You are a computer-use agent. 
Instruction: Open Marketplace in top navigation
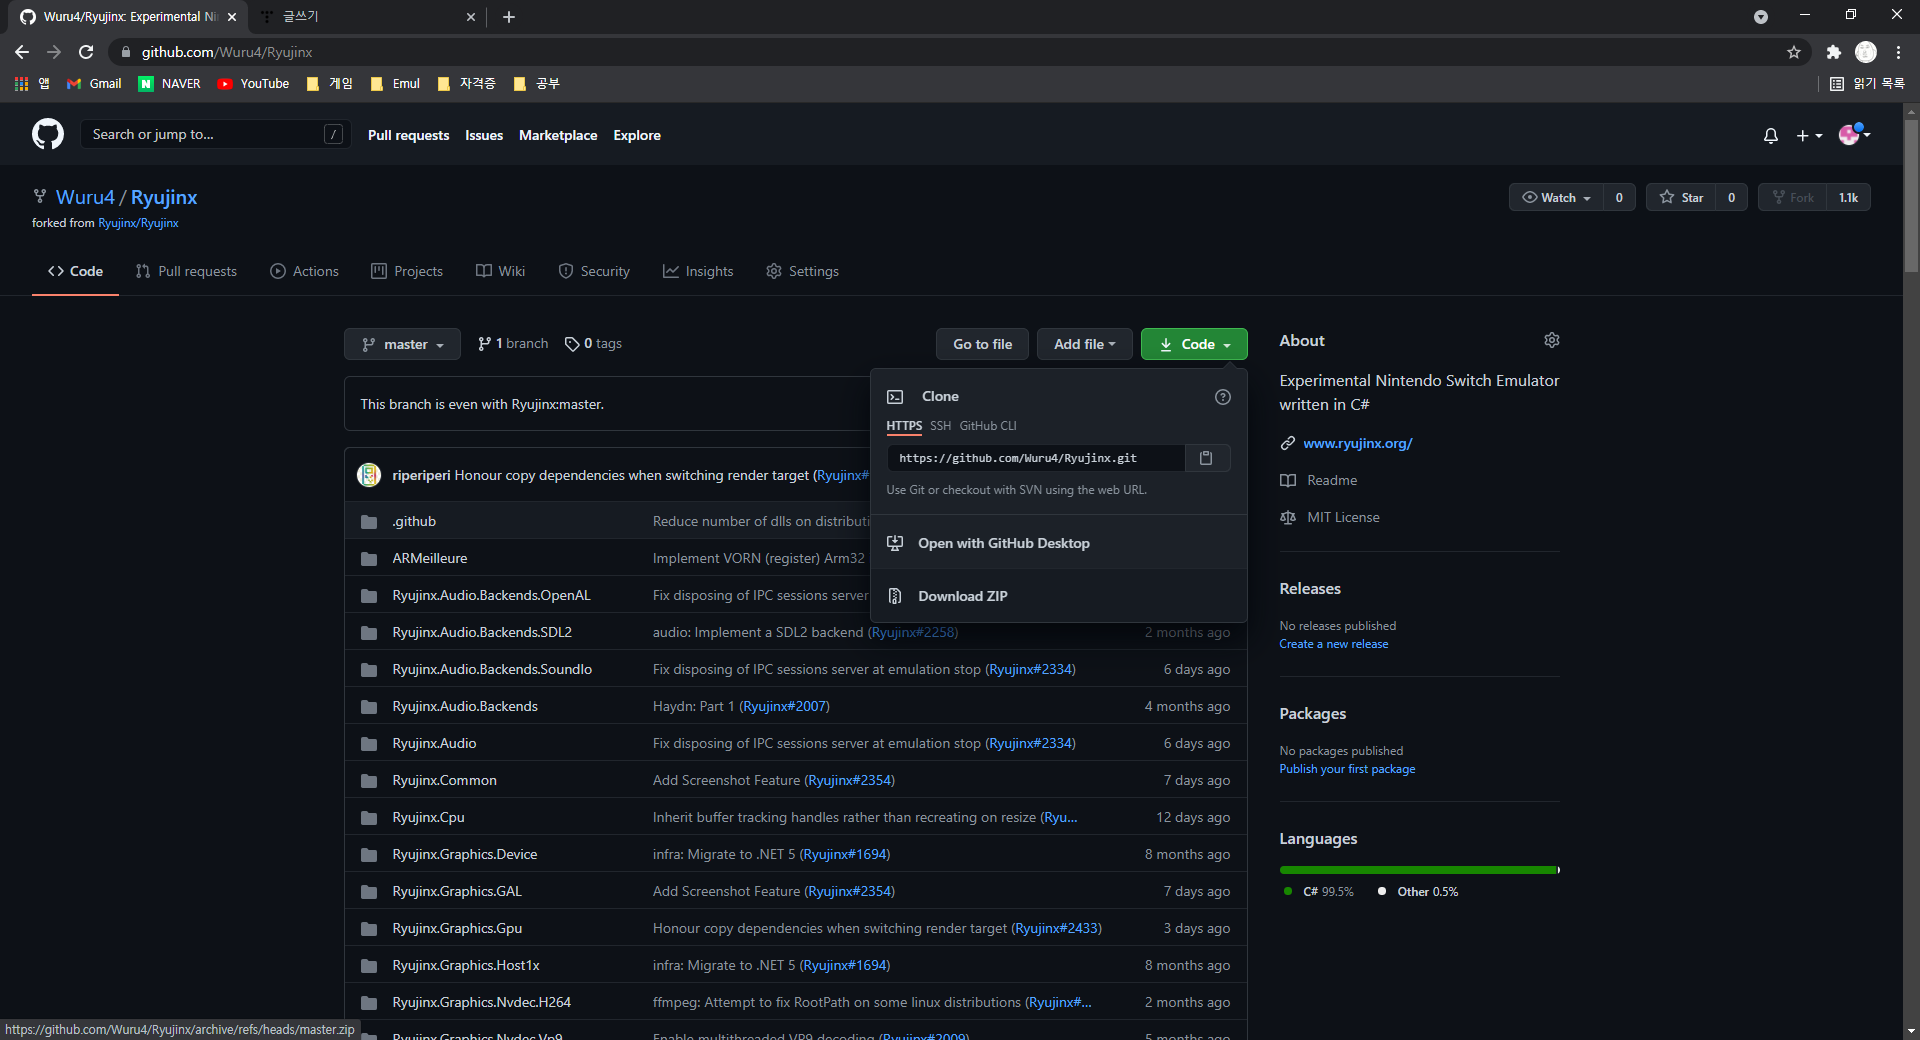tap(558, 135)
